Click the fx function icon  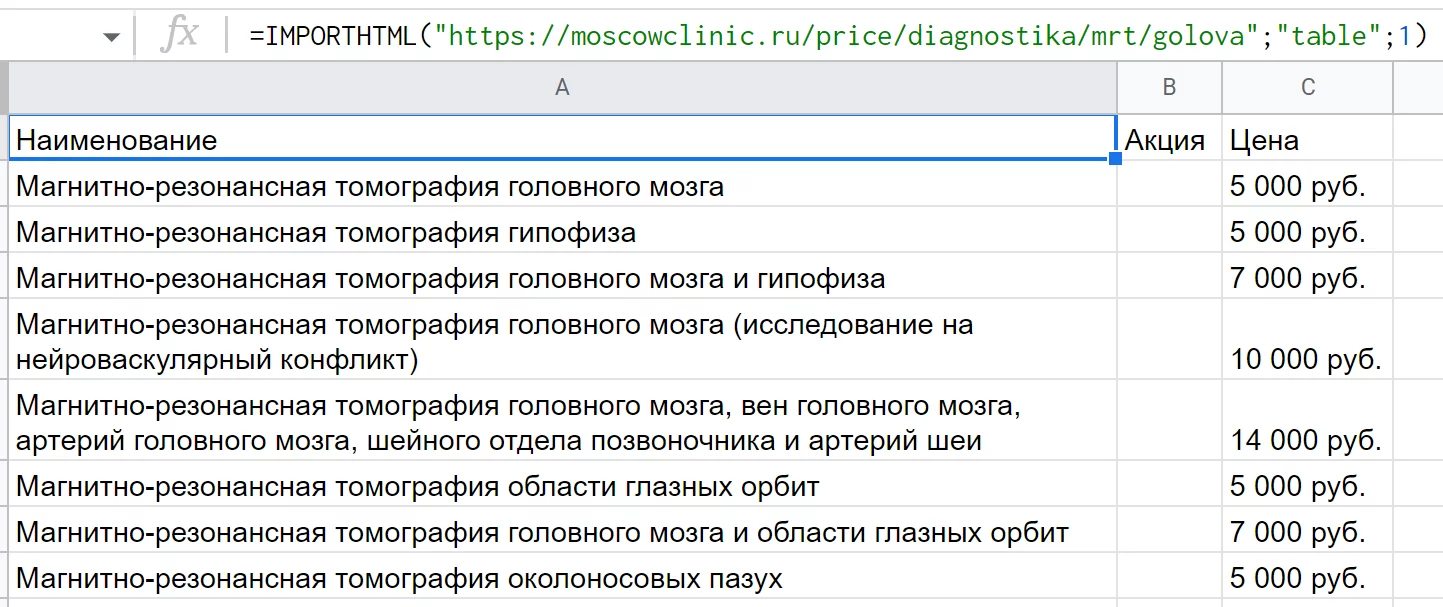click(x=180, y=36)
